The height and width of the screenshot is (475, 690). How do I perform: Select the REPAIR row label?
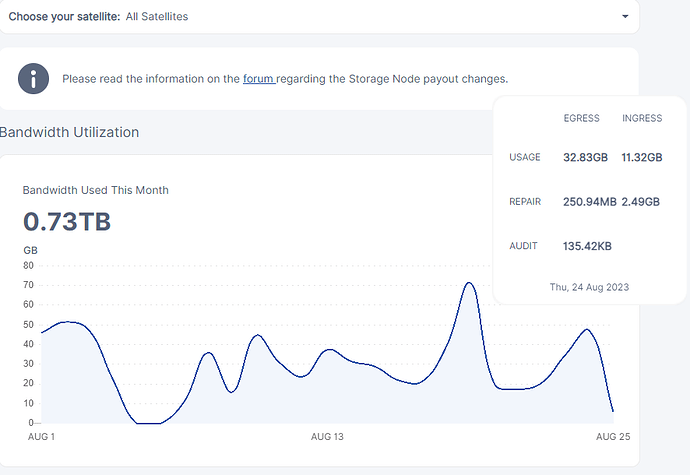click(525, 202)
